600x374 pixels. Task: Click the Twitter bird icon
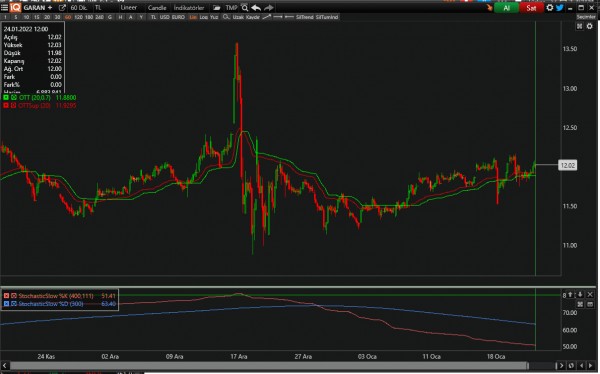point(559,8)
